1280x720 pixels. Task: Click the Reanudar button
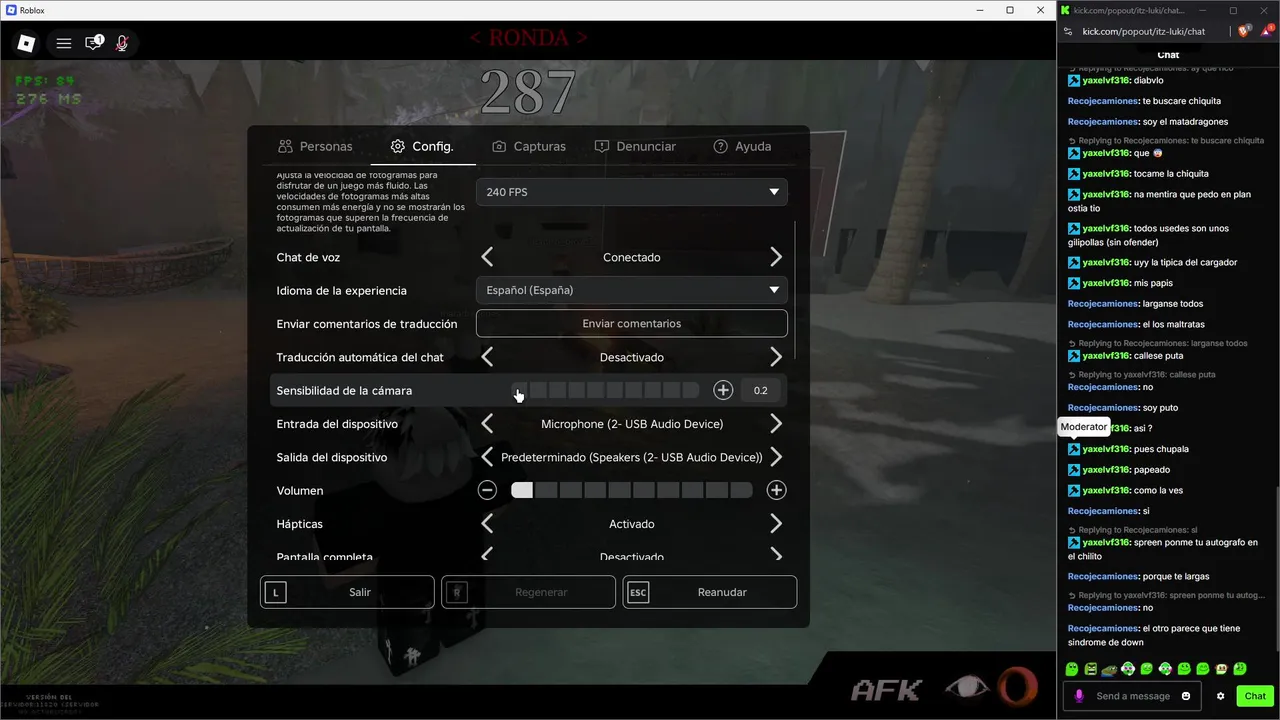coord(710,592)
